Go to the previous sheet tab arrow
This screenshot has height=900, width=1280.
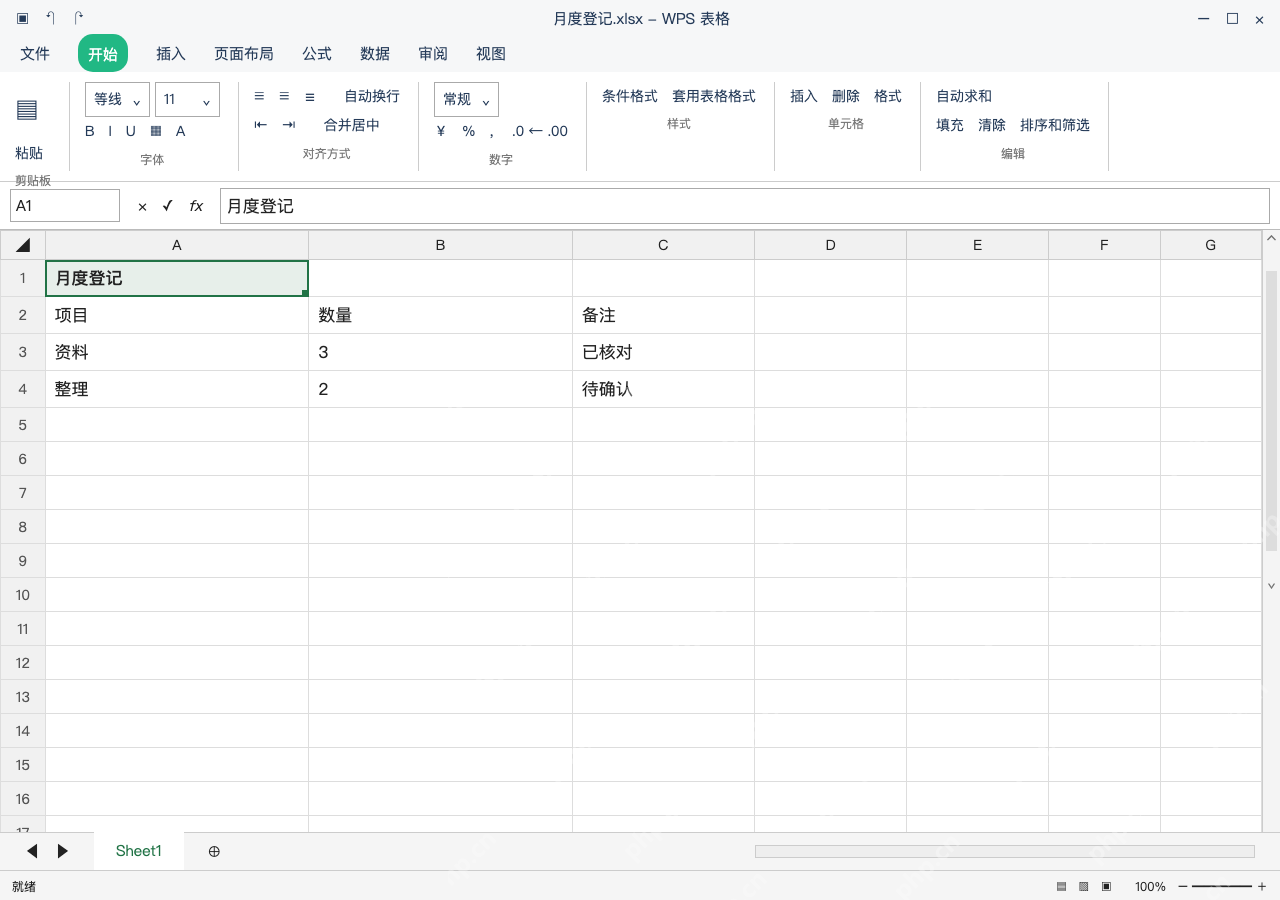click(32, 851)
